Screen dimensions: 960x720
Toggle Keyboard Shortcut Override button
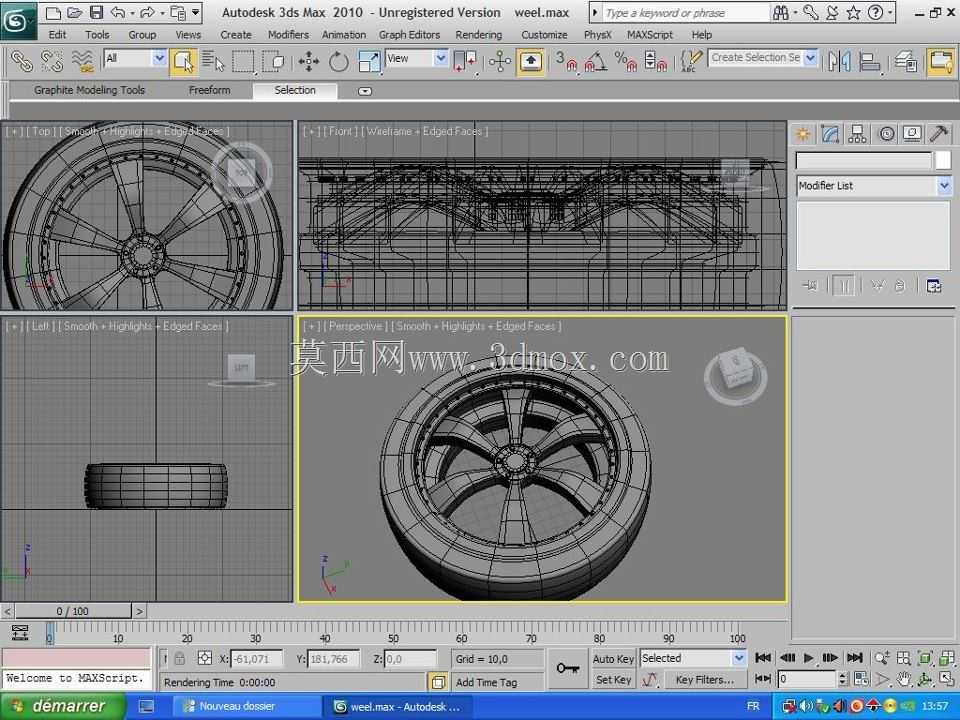(x=530, y=61)
